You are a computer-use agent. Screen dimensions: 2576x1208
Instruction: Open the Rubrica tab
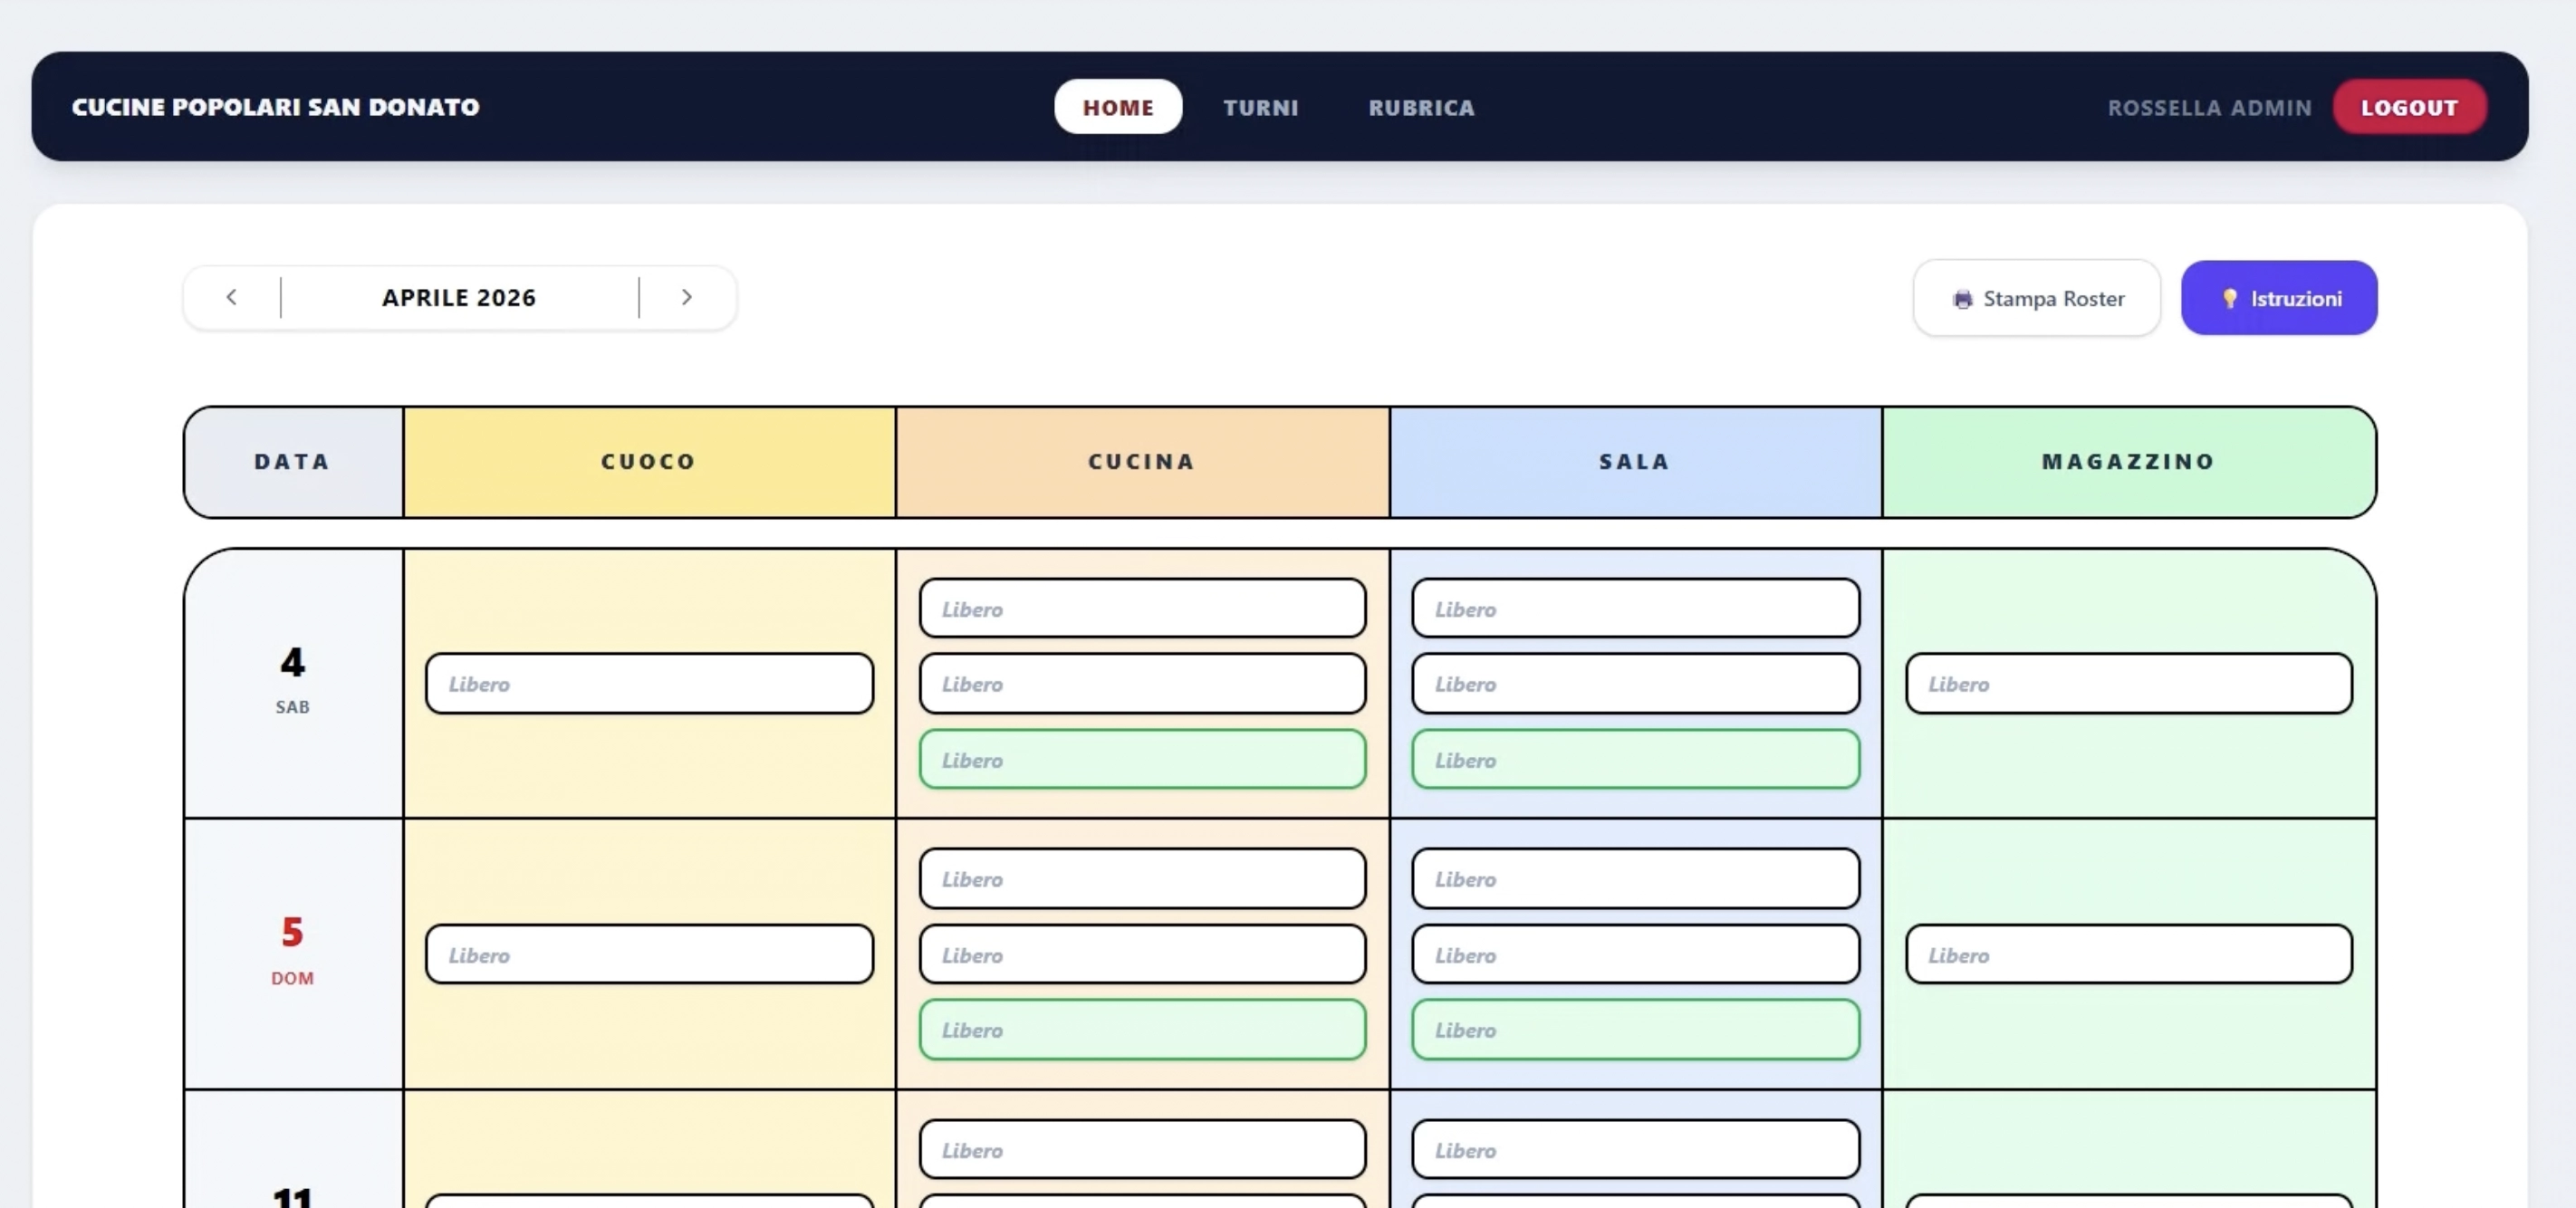click(1421, 107)
